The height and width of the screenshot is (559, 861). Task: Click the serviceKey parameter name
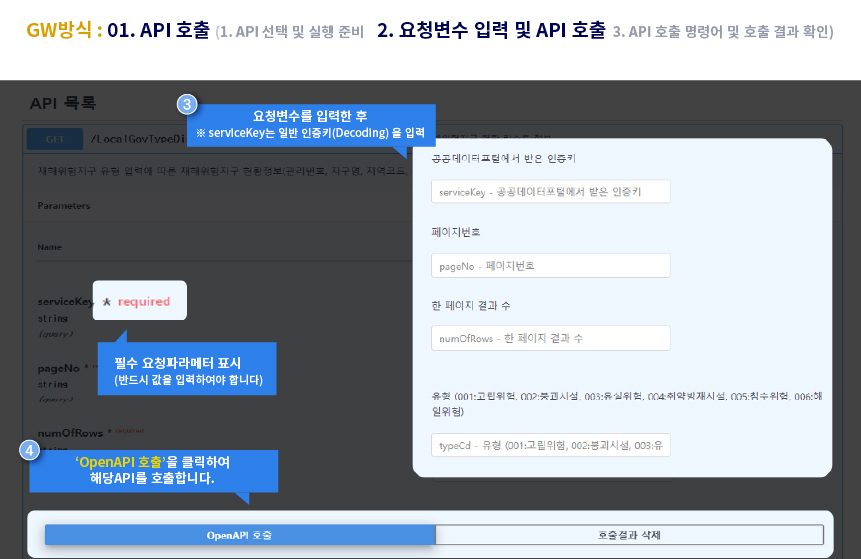(65, 301)
